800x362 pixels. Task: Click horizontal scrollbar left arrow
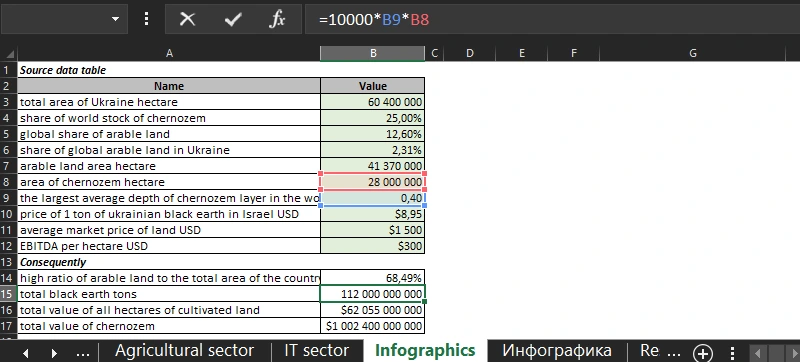(x=757, y=352)
